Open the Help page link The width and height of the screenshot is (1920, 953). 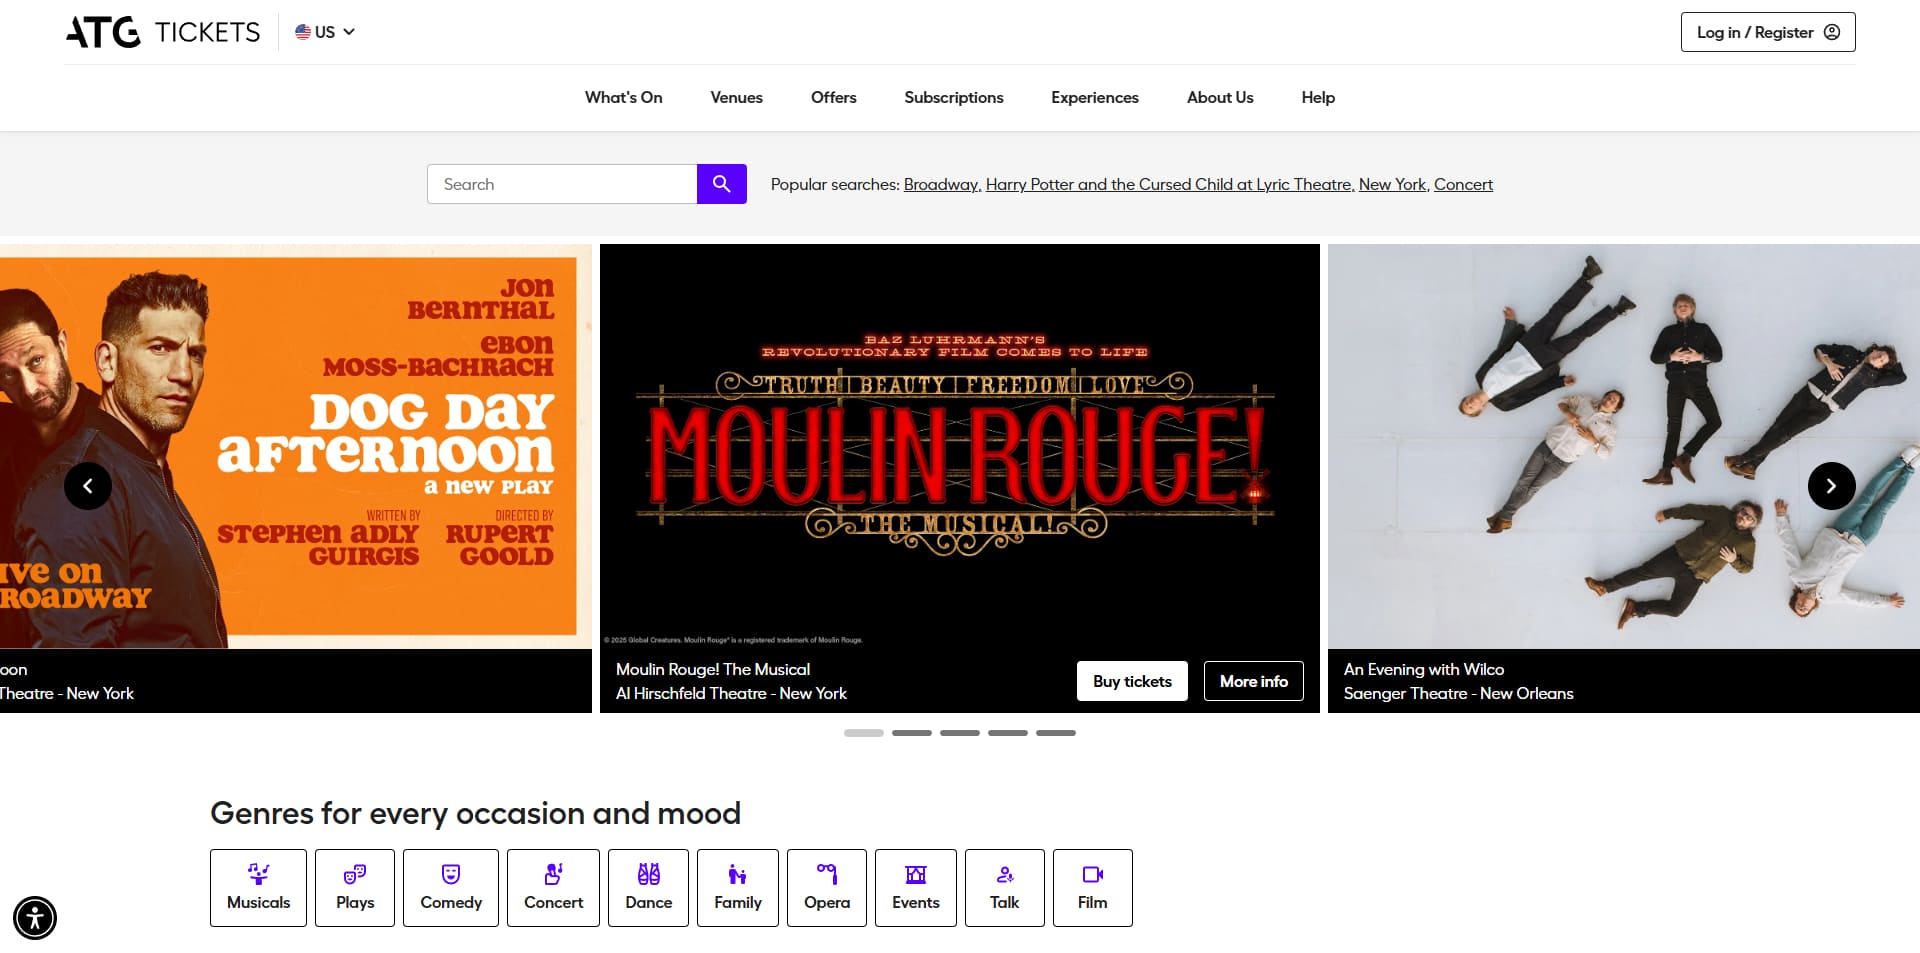point(1318,97)
